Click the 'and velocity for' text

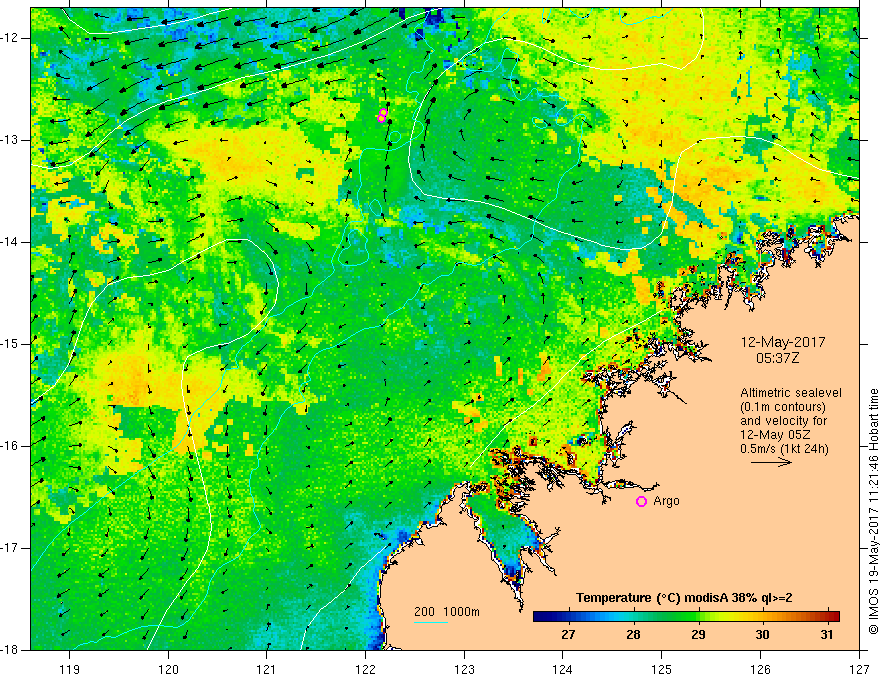(783, 421)
